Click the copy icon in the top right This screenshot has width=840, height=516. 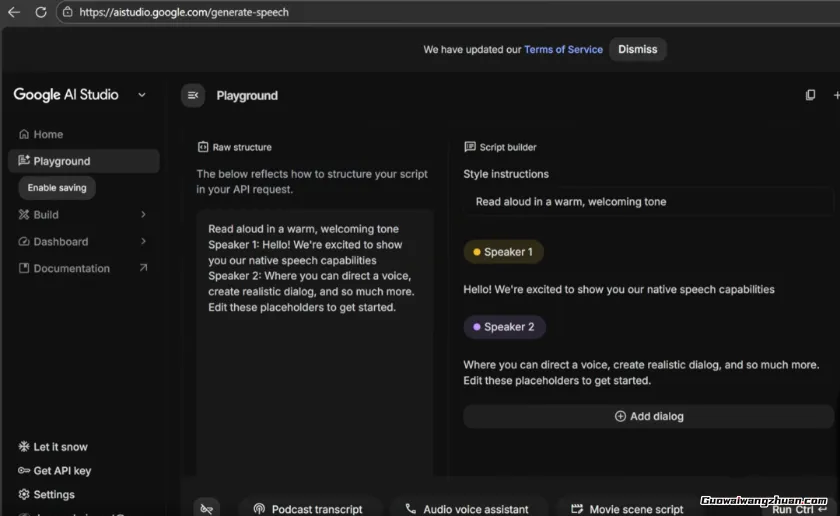coord(810,95)
